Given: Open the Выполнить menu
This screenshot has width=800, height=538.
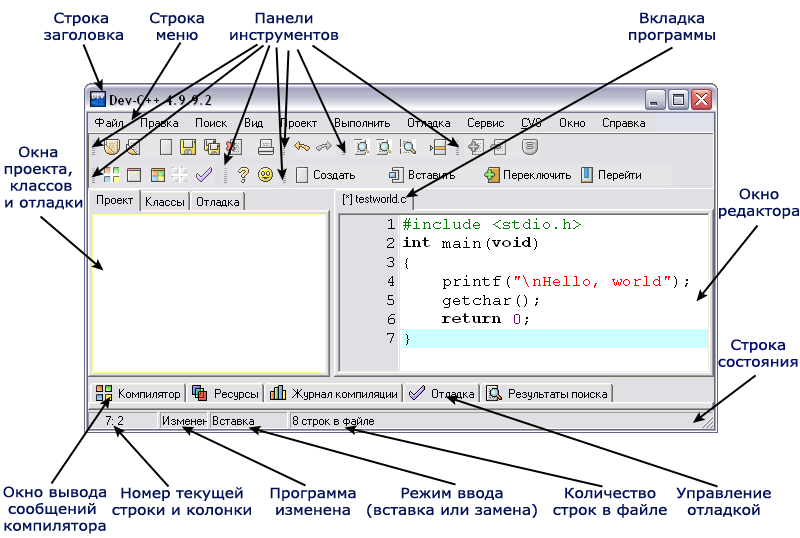Looking at the screenshot, I should point(362,123).
